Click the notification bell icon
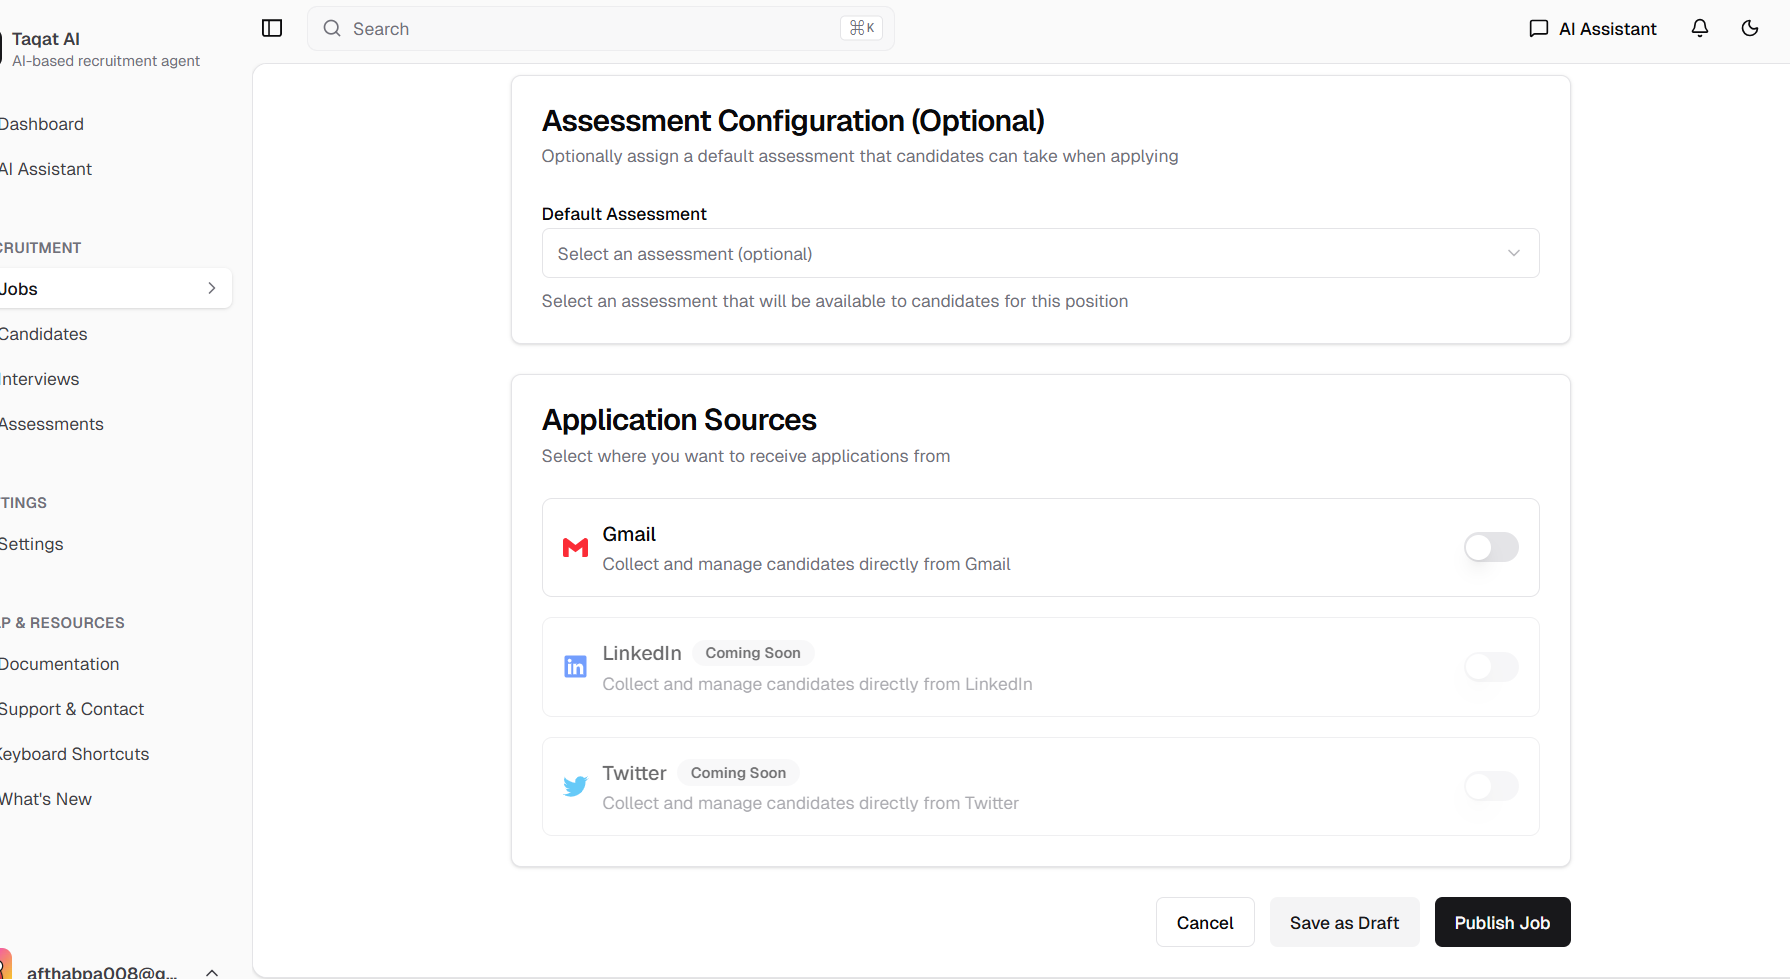The image size is (1790, 979). (1699, 28)
